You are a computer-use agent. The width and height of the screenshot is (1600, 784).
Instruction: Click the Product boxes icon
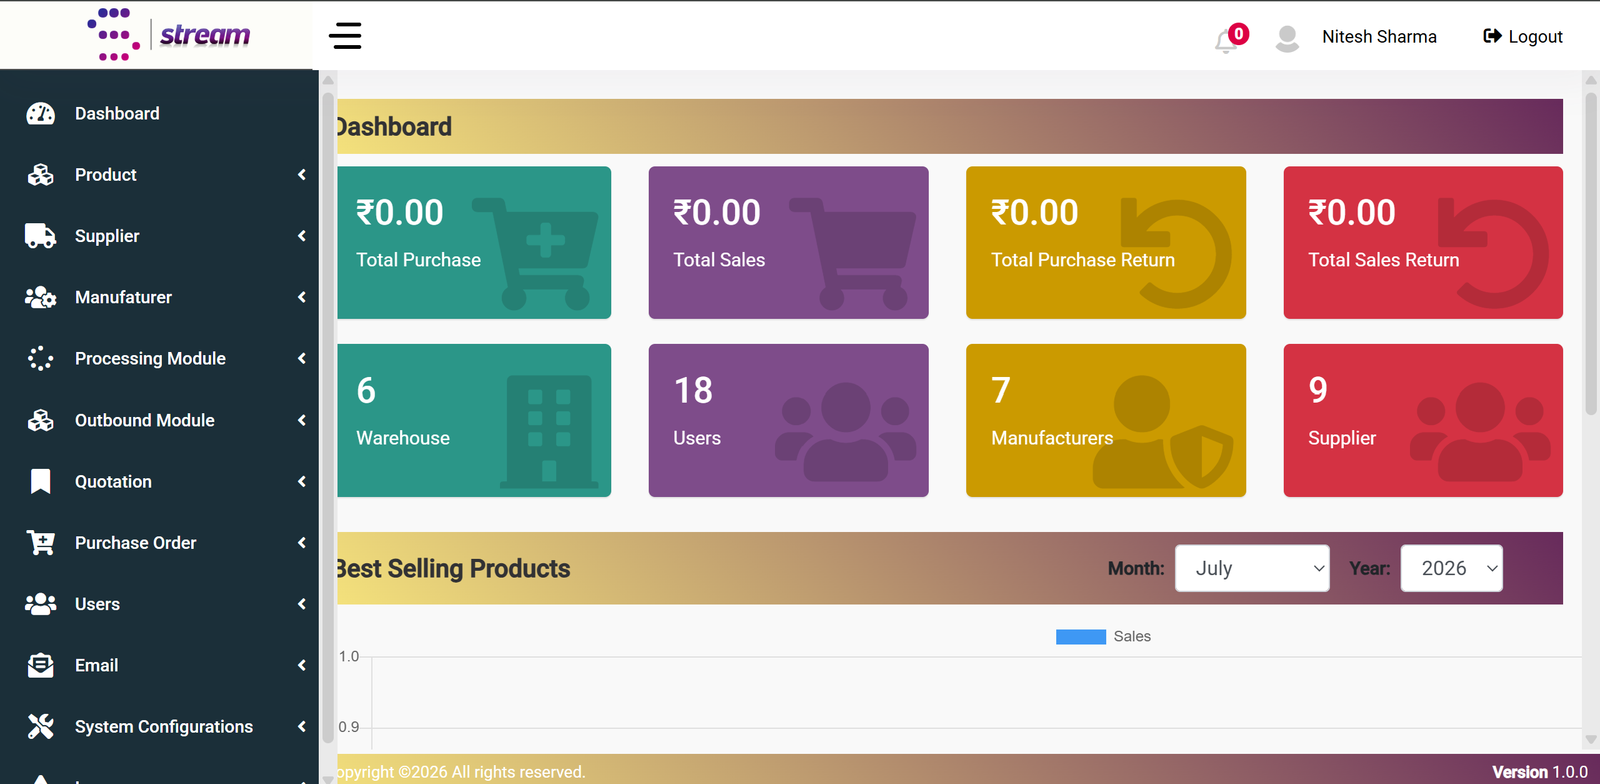pyautogui.click(x=41, y=175)
